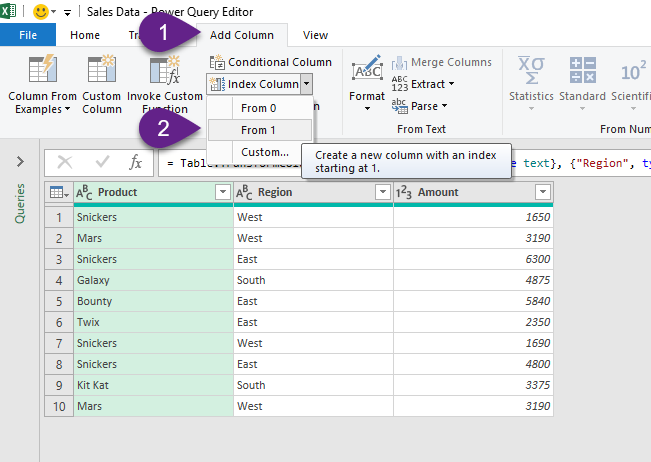651x462 pixels.
Task: Click the formula bar cancel X icon
Action: coord(64,162)
